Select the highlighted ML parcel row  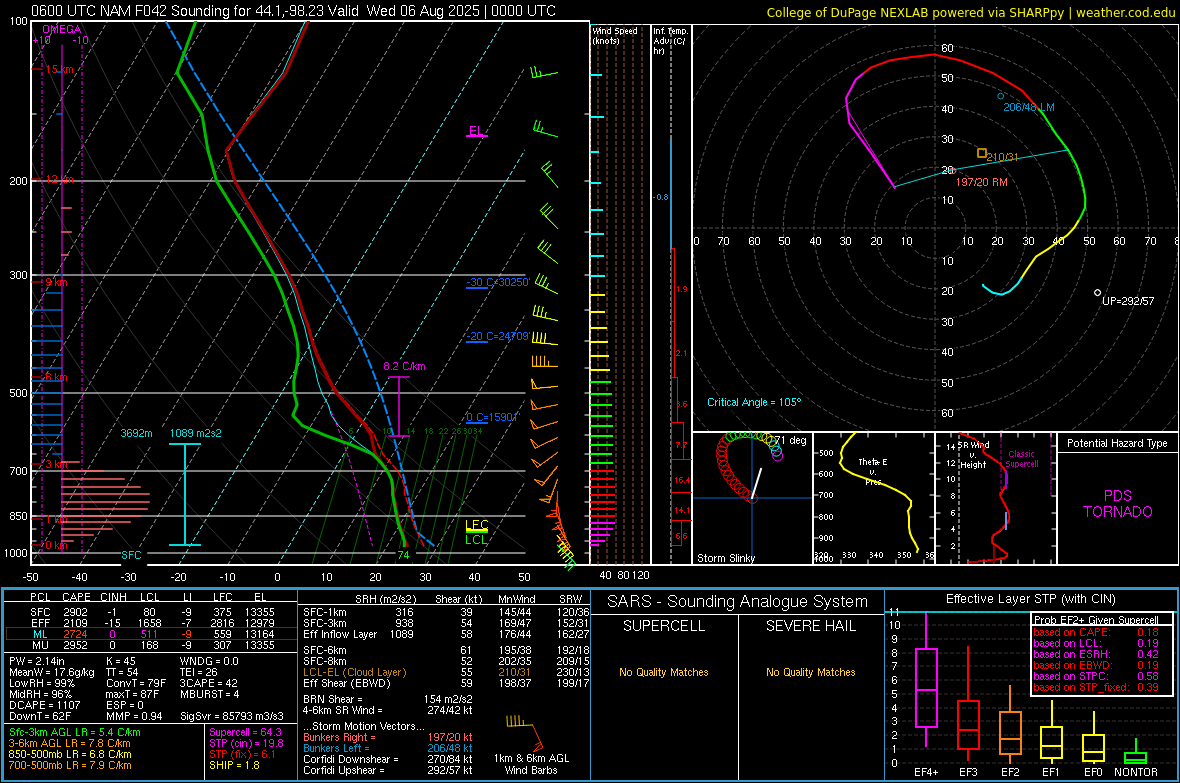point(151,634)
